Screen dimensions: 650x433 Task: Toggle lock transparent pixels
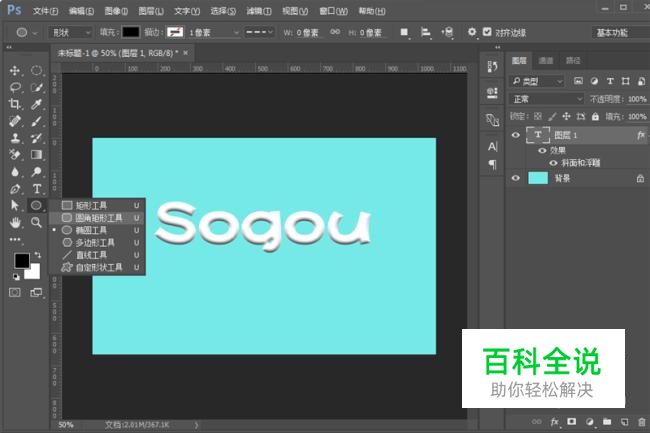coord(538,116)
